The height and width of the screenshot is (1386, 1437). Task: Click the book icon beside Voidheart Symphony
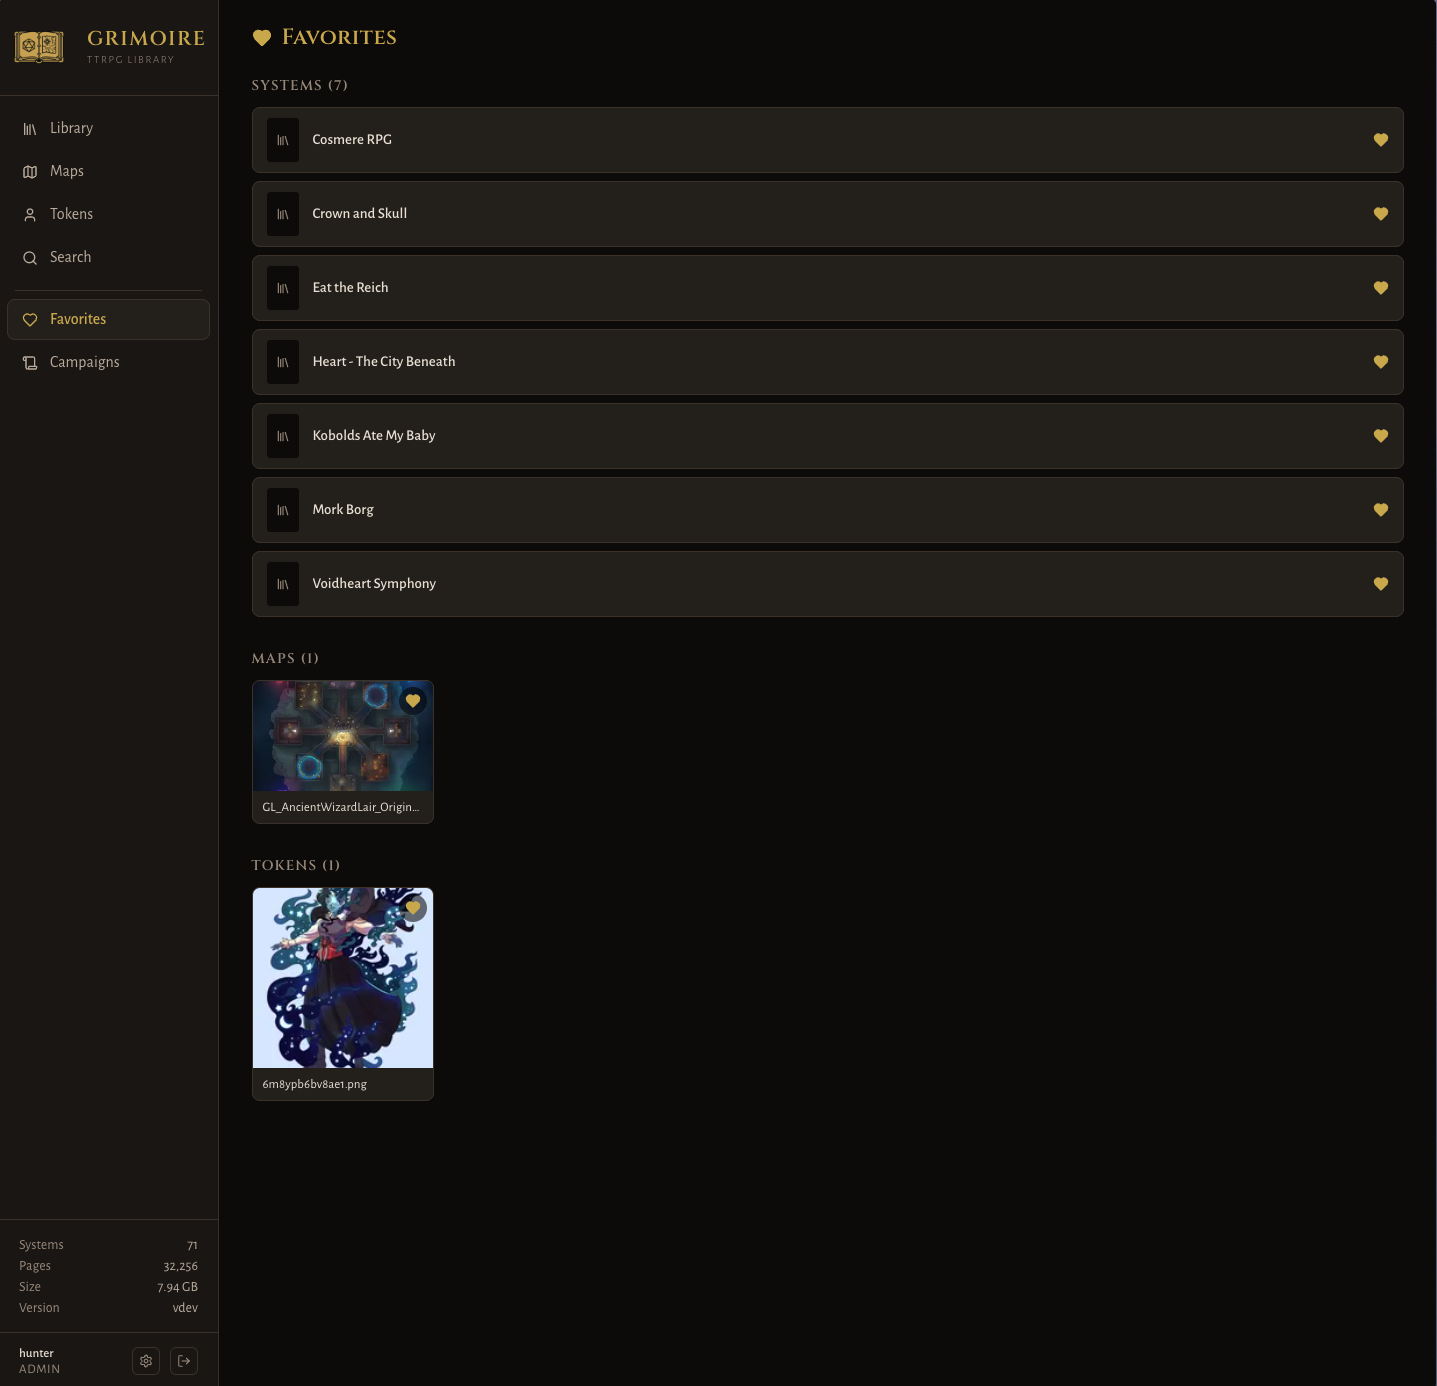point(283,584)
